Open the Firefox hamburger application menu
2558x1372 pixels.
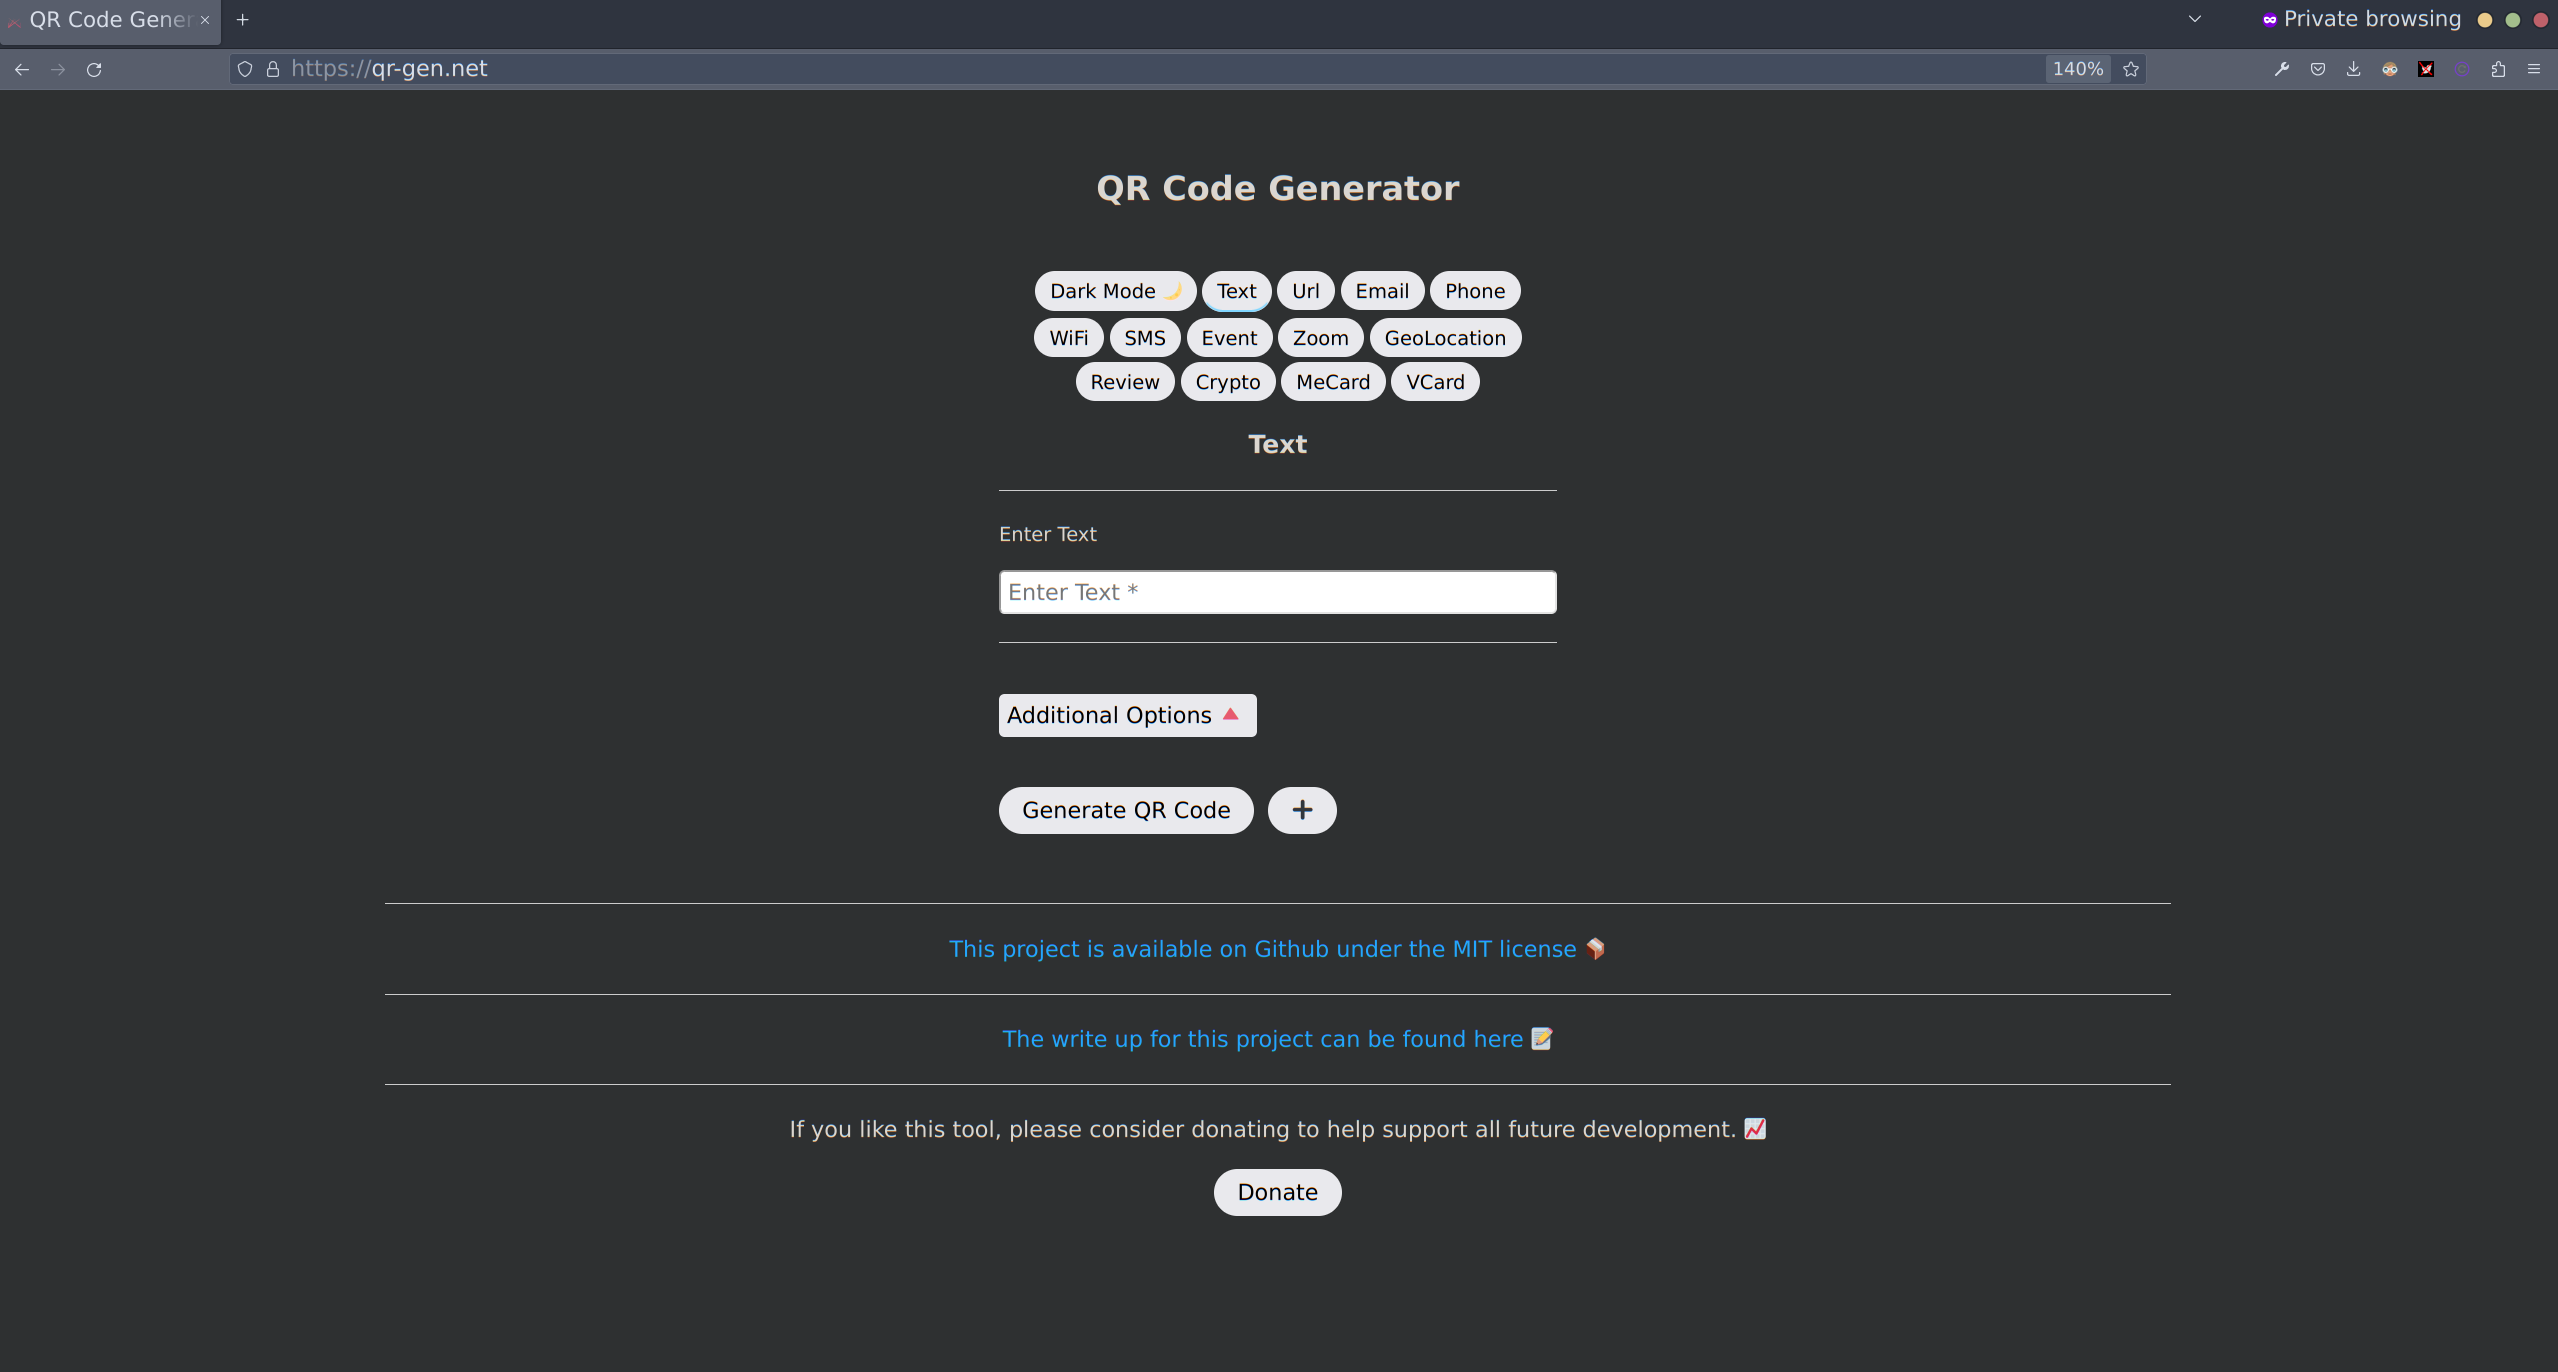click(x=2534, y=69)
